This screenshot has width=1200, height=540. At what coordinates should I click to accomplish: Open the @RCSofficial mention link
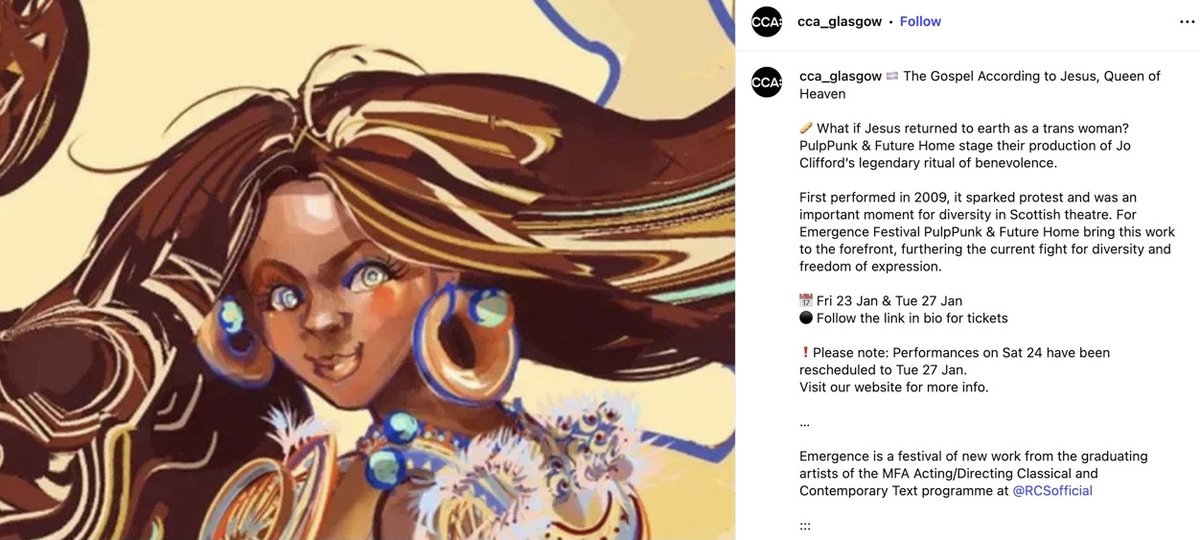pos(1052,491)
